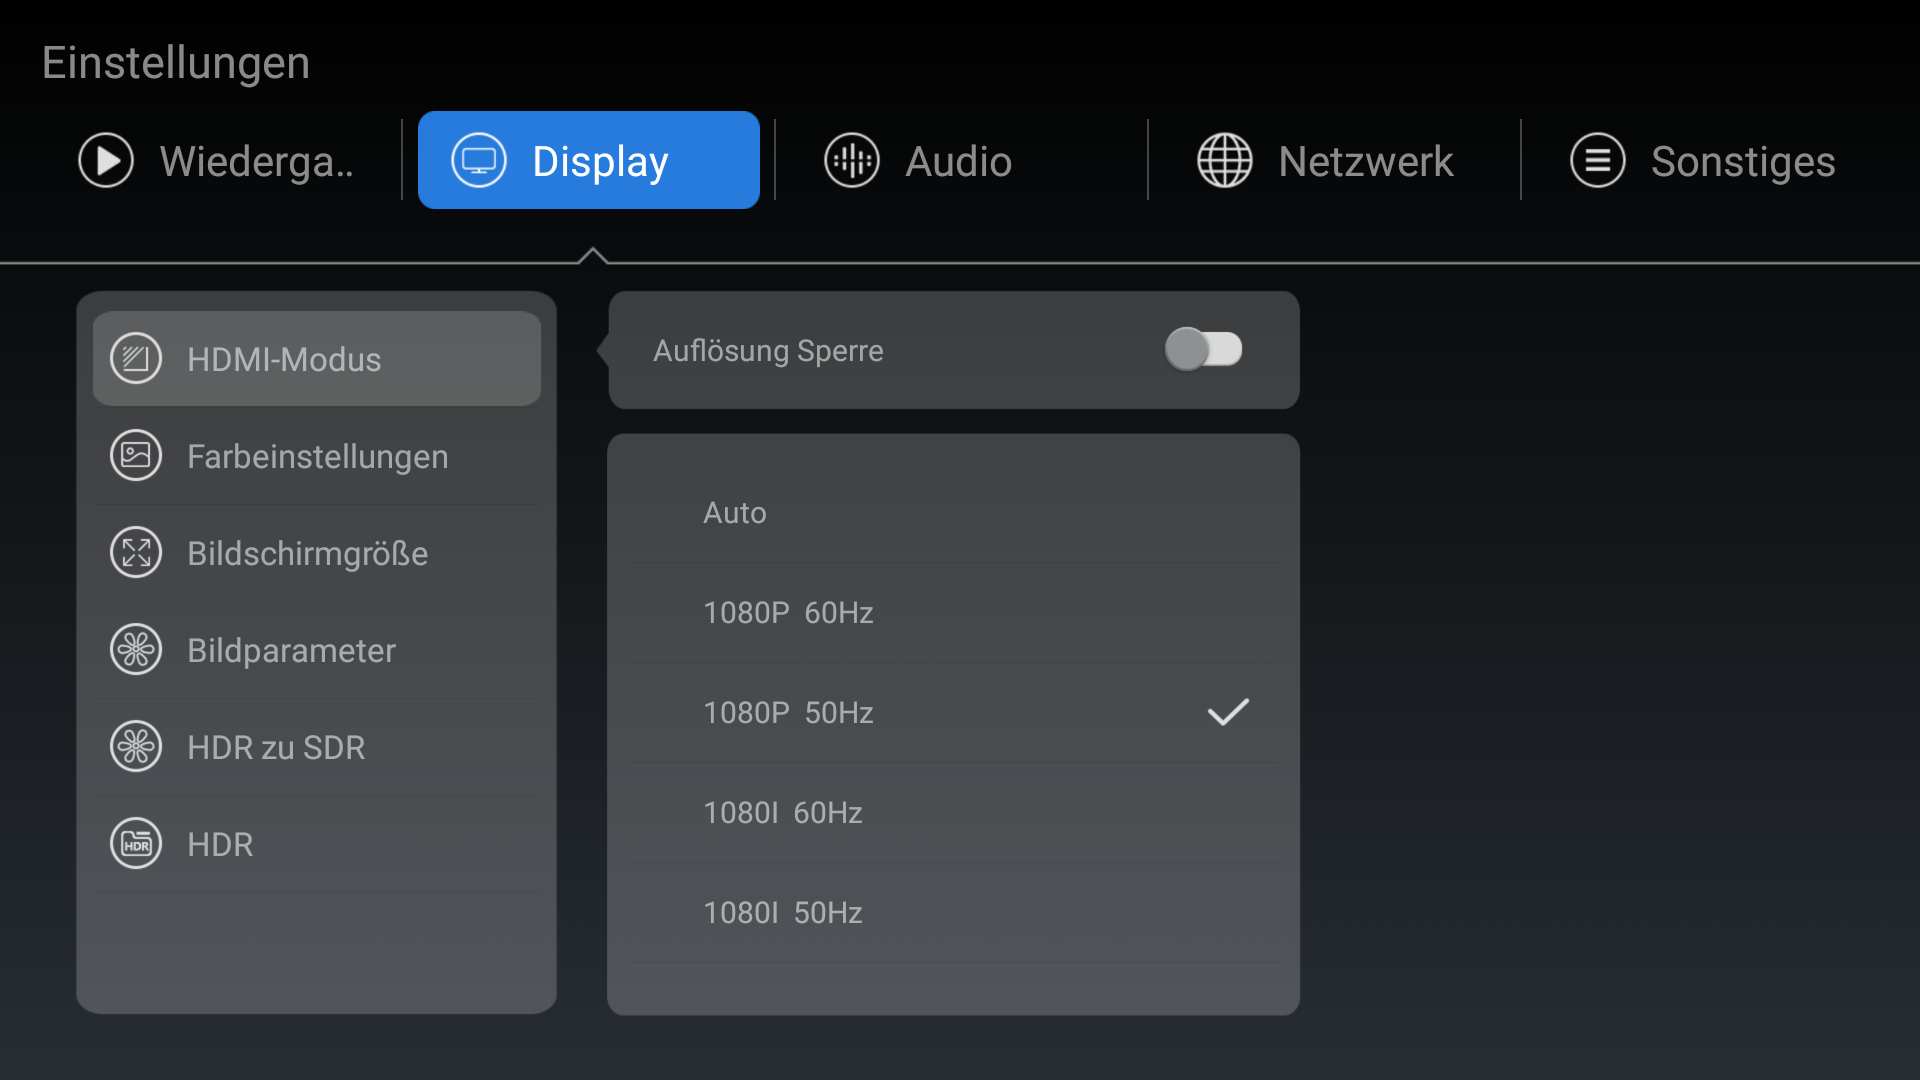Click the HDR badge icon
This screenshot has width=1920, height=1080.
click(x=136, y=844)
